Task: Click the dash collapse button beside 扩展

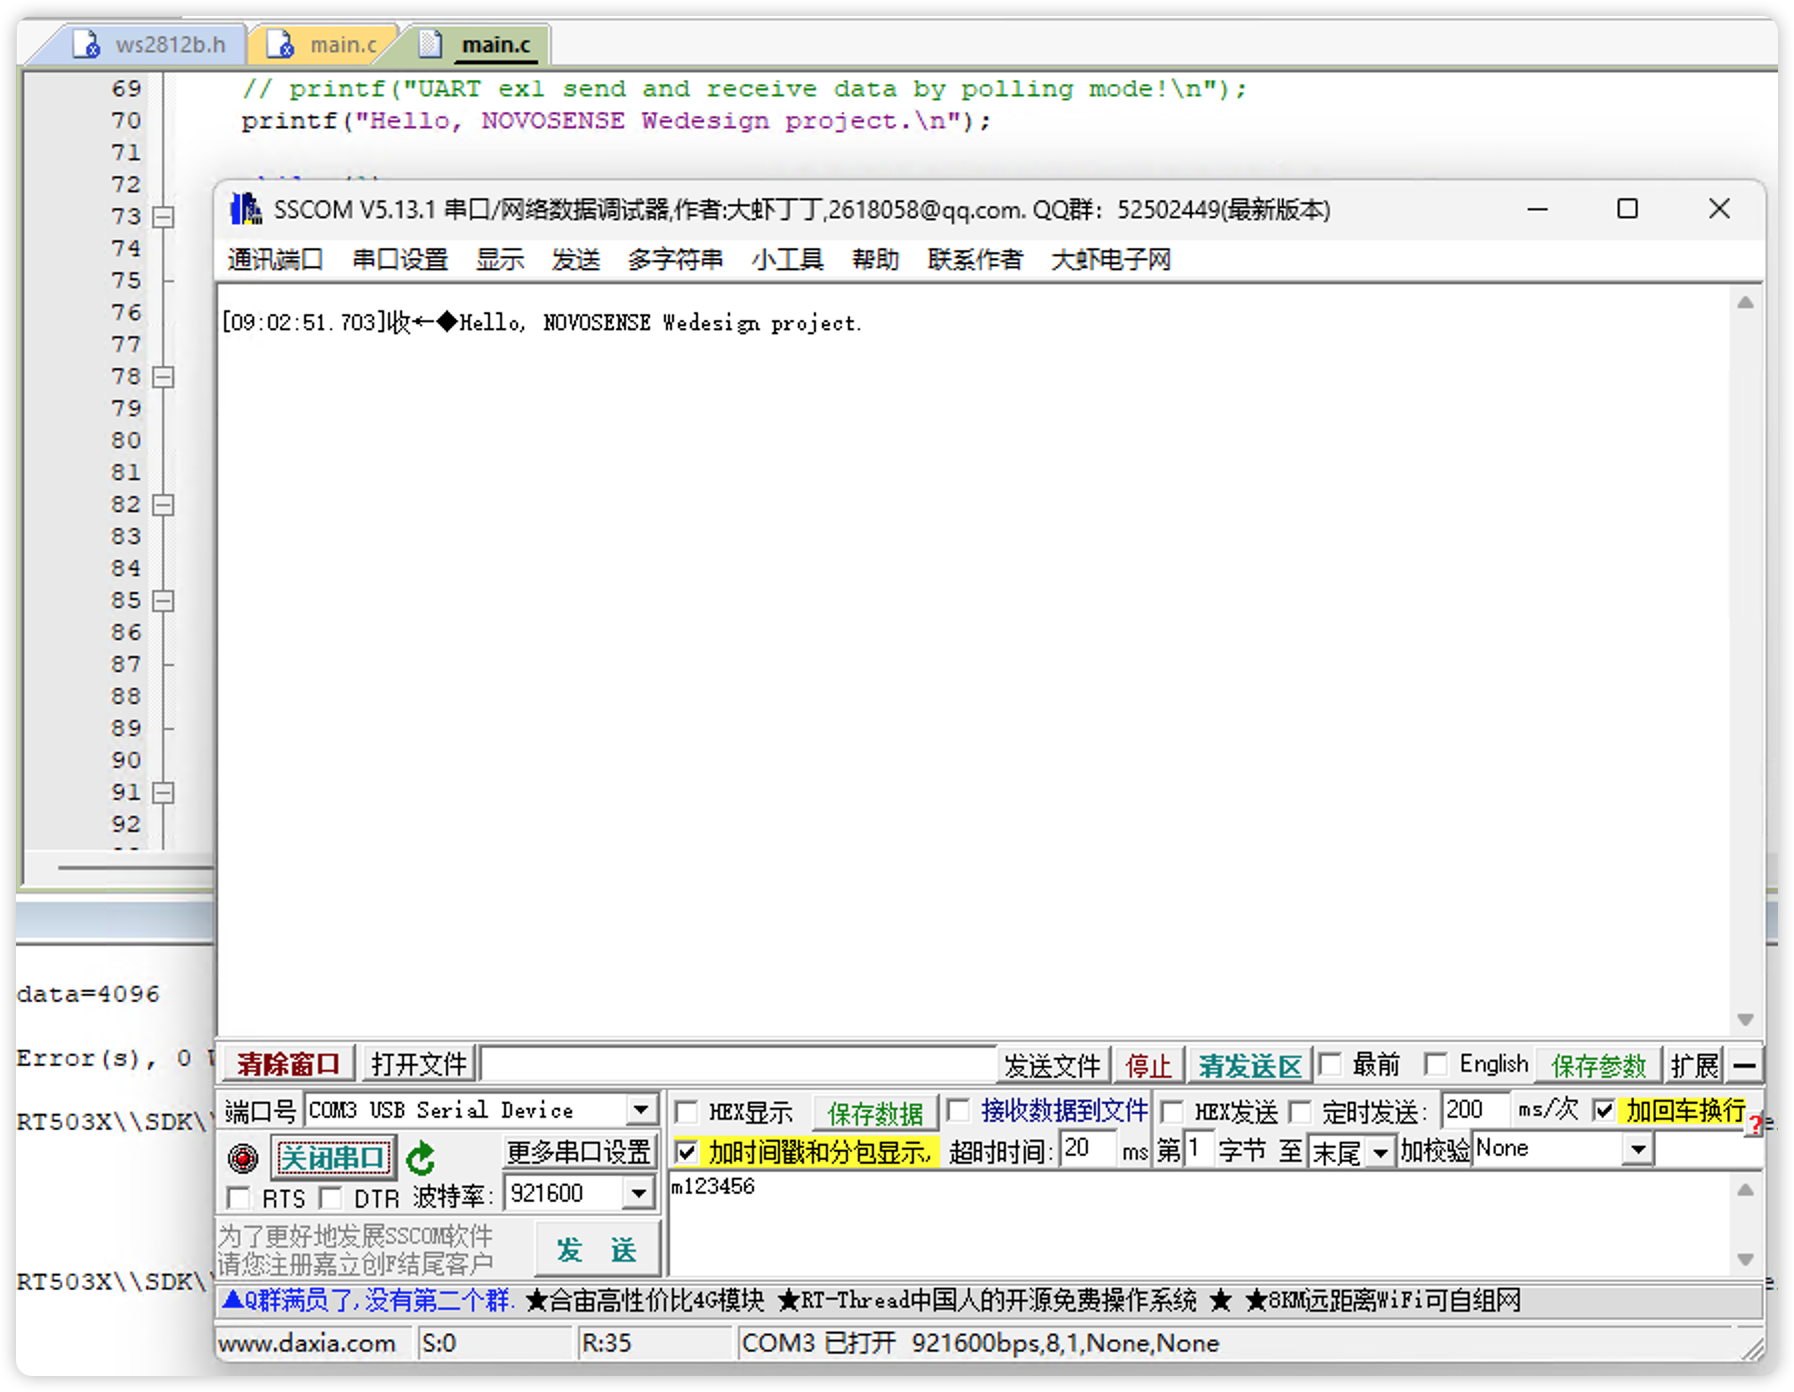Action: [x=1744, y=1065]
